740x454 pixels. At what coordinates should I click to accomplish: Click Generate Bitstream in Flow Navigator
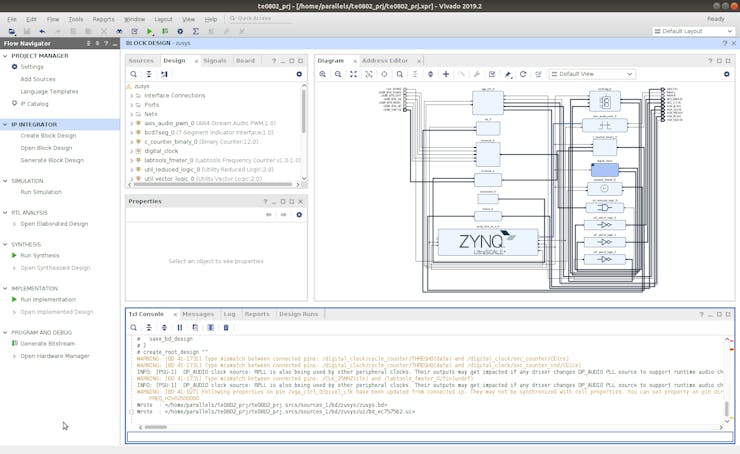[x=47, y=344]
